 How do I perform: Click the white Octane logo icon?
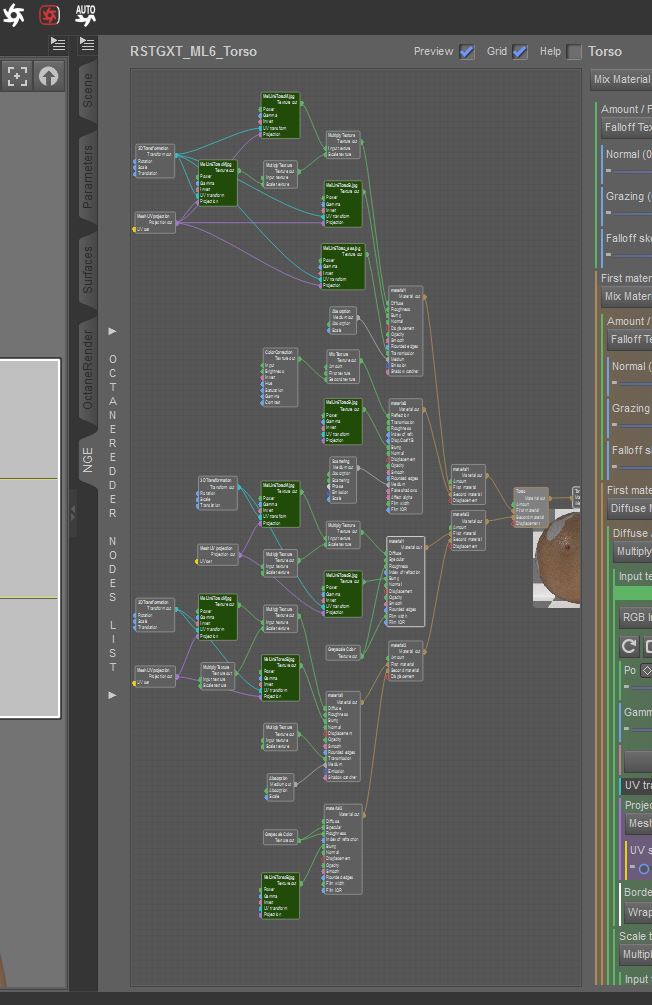(x=13, y=14)
